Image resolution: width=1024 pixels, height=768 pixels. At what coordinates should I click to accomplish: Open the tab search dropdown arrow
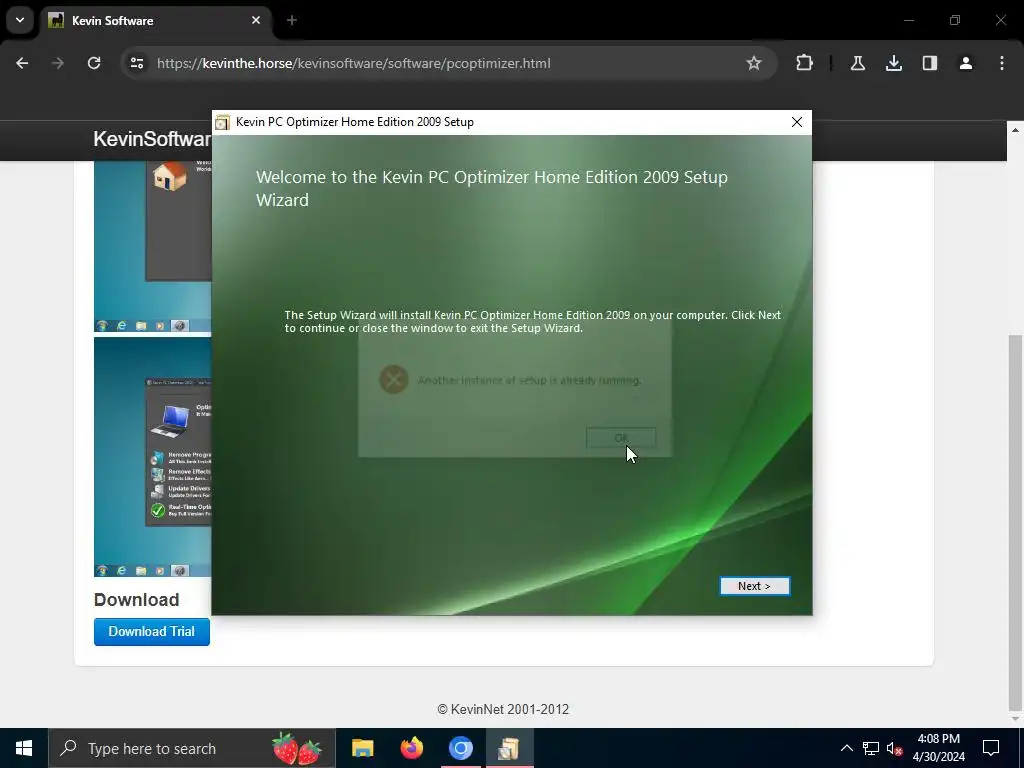[x=20, y=20]
